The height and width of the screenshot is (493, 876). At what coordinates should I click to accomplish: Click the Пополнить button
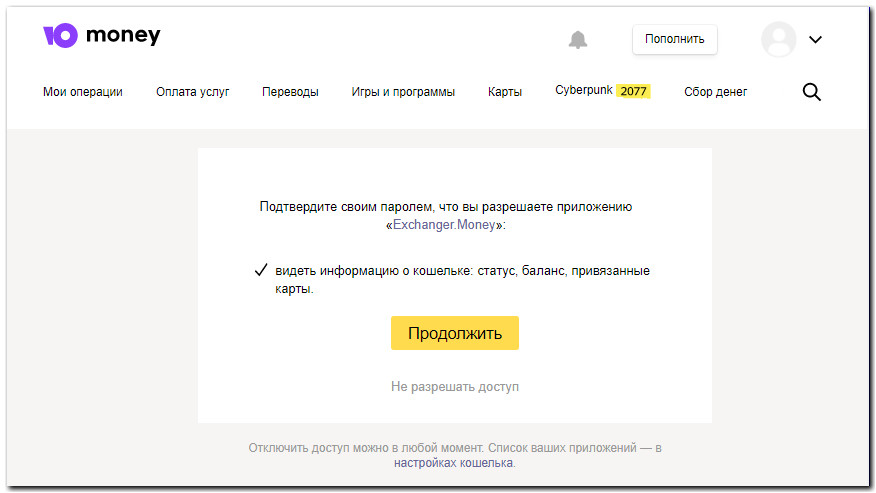(x=674, y=39)
